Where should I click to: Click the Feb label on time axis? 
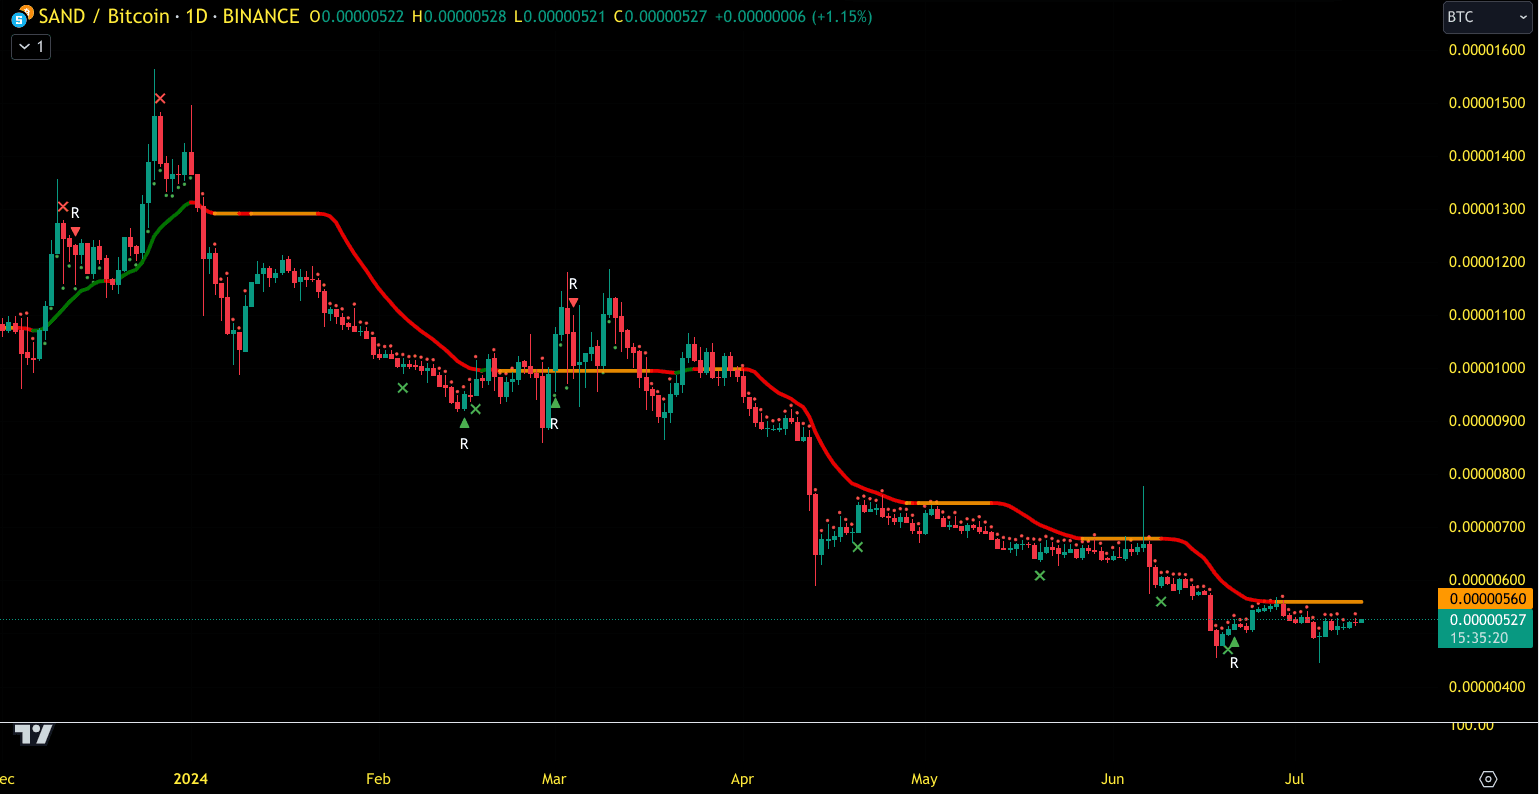pyautogui.click(x=378, y=779)
